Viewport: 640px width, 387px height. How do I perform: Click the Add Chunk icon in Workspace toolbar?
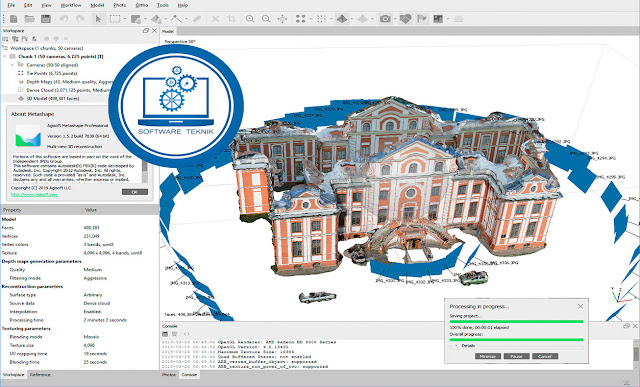pos(6,39)
